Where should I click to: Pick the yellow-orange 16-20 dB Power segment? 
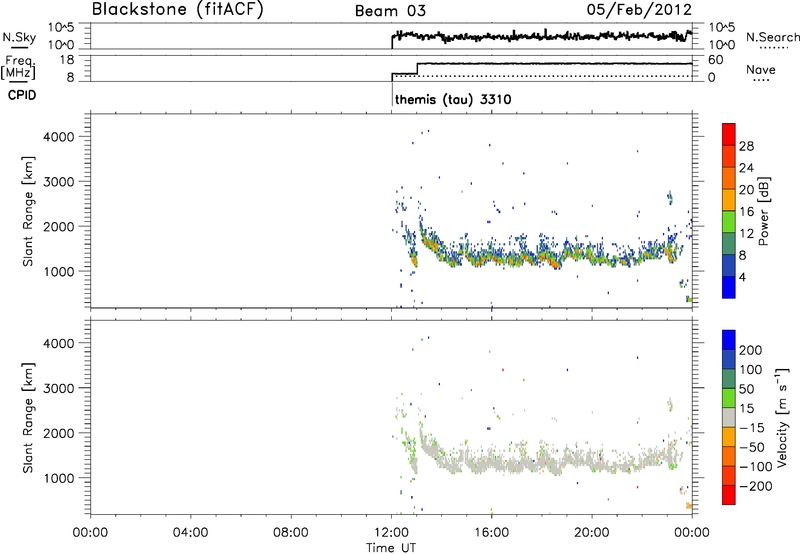(729, 199)
